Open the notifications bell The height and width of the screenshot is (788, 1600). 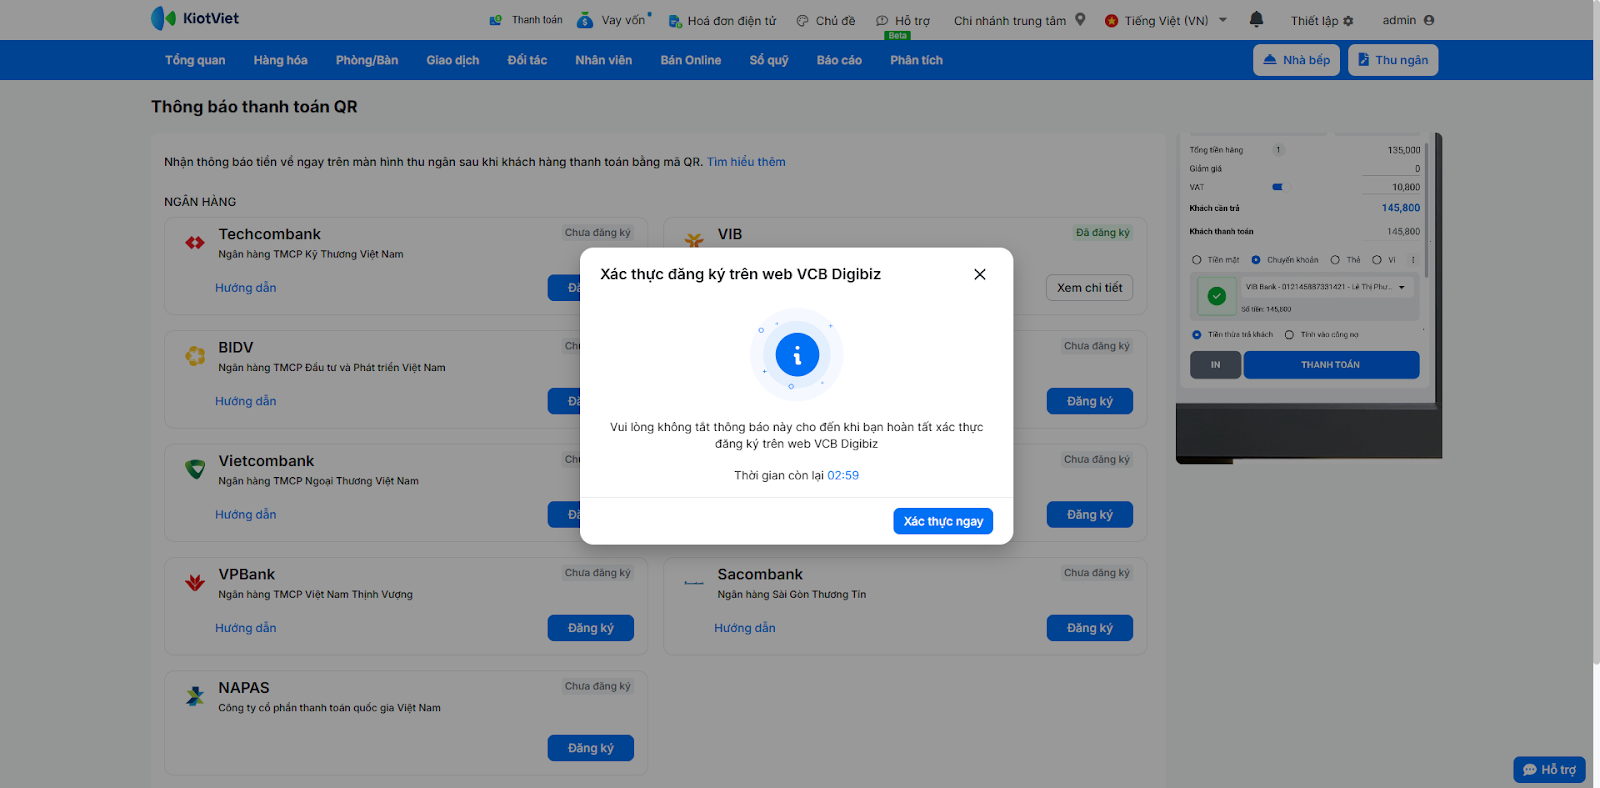[x=1257, y=19]
